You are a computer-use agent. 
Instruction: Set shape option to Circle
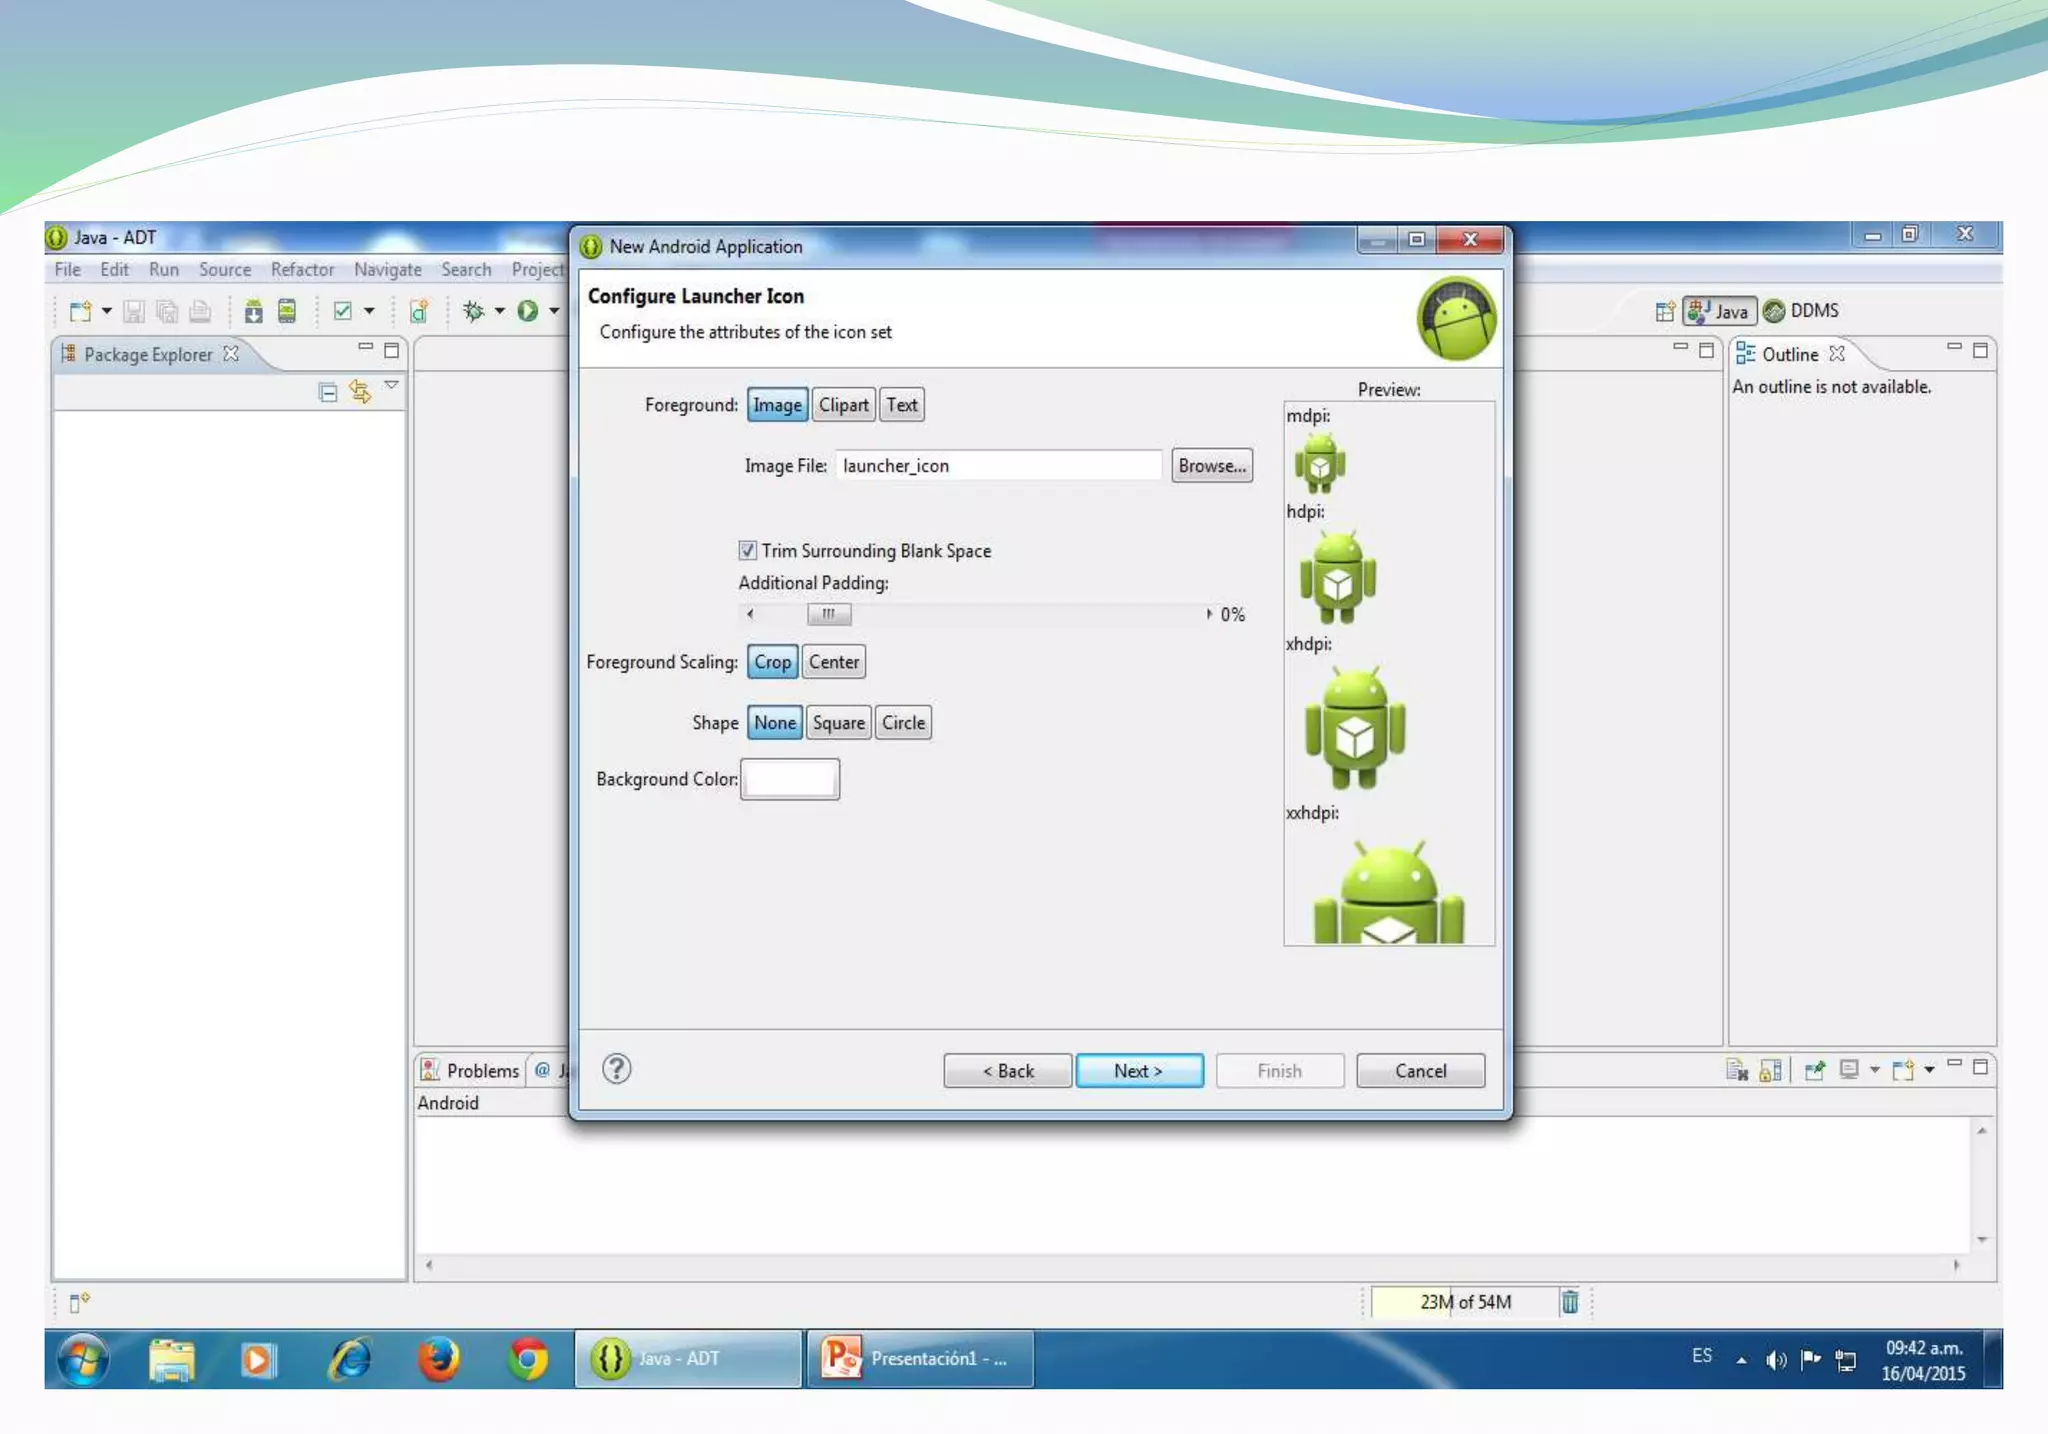tap(903, 723)
